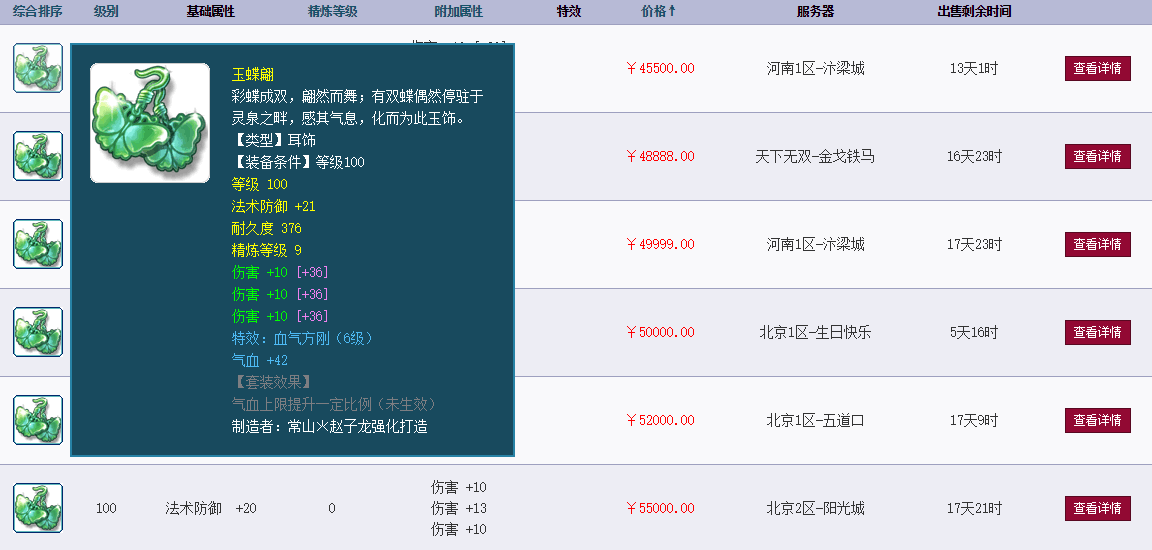Viewport: 1152px width, 550px height.
Task: Click the 附加属性 column header
Action: tap(458, 12)
